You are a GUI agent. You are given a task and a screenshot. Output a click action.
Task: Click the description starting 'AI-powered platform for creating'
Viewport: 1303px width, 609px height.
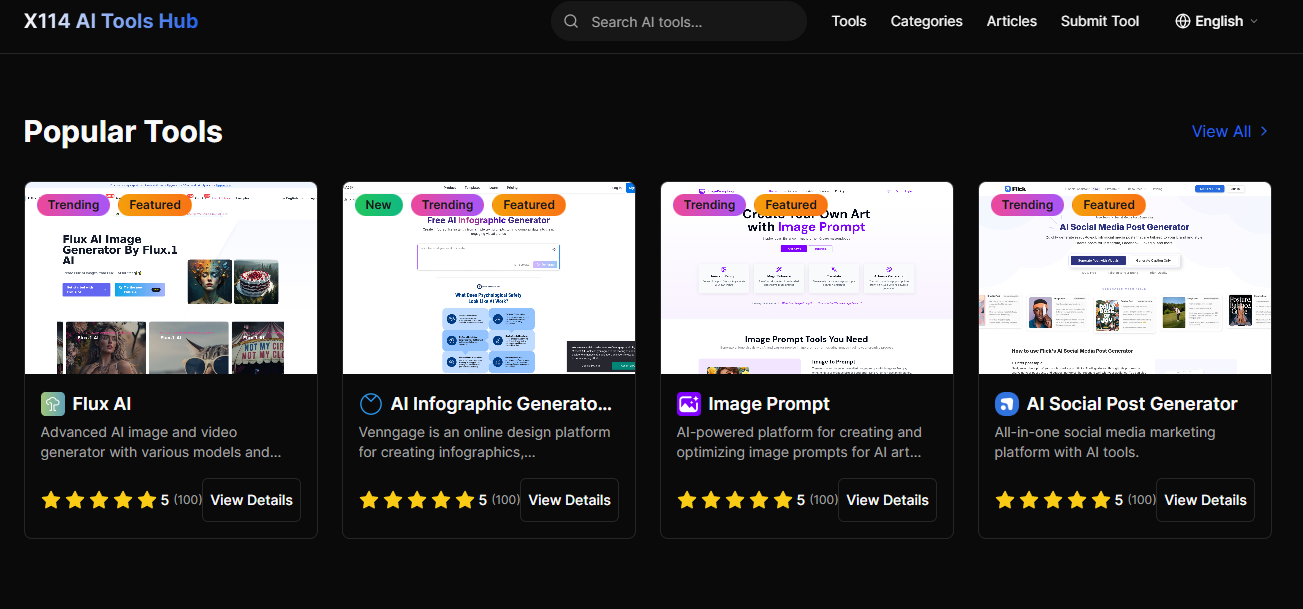point(800,442)
